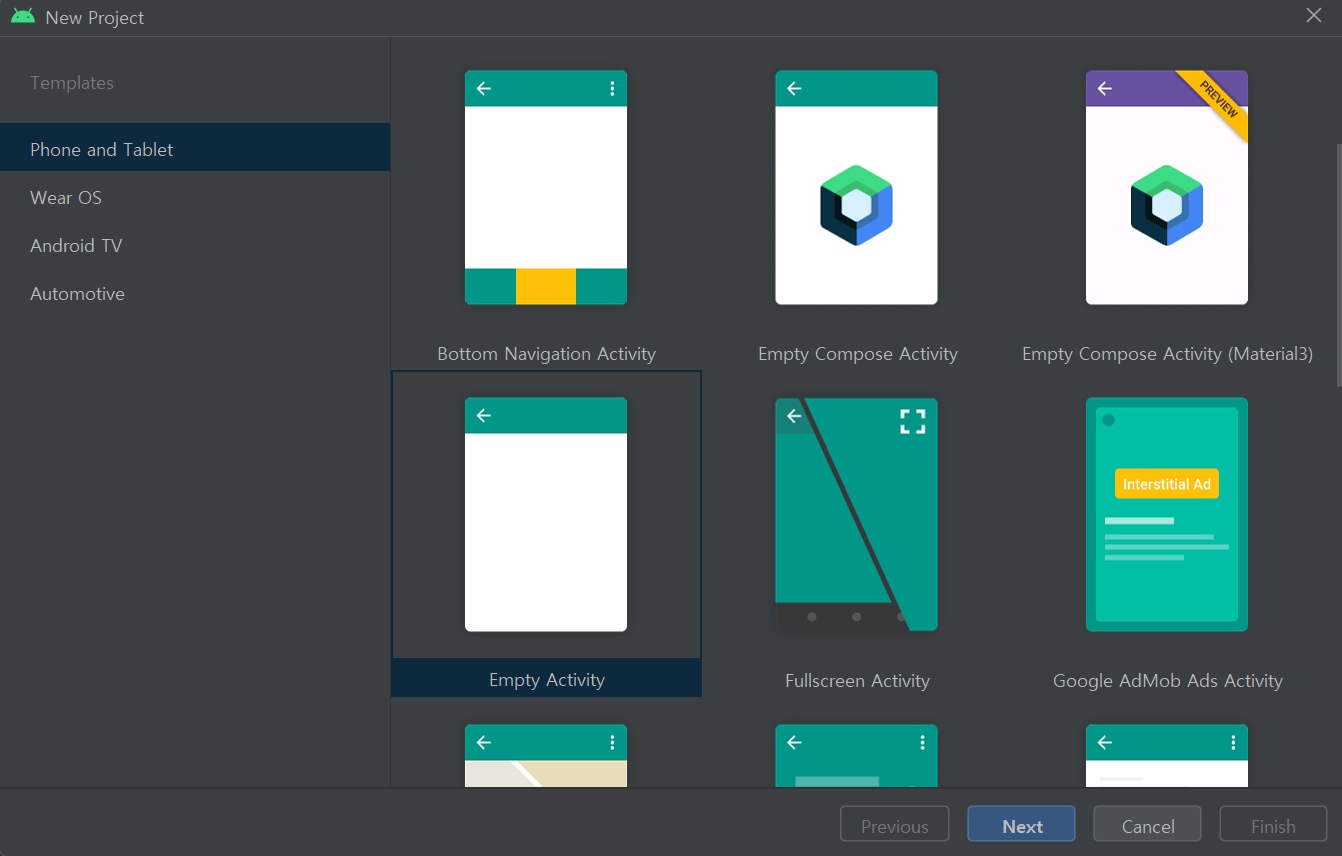The image size is (1342, 856).
Task: Click the Compose hexagon logo in Empty Compose Activity
Action: tap(856, 205)
